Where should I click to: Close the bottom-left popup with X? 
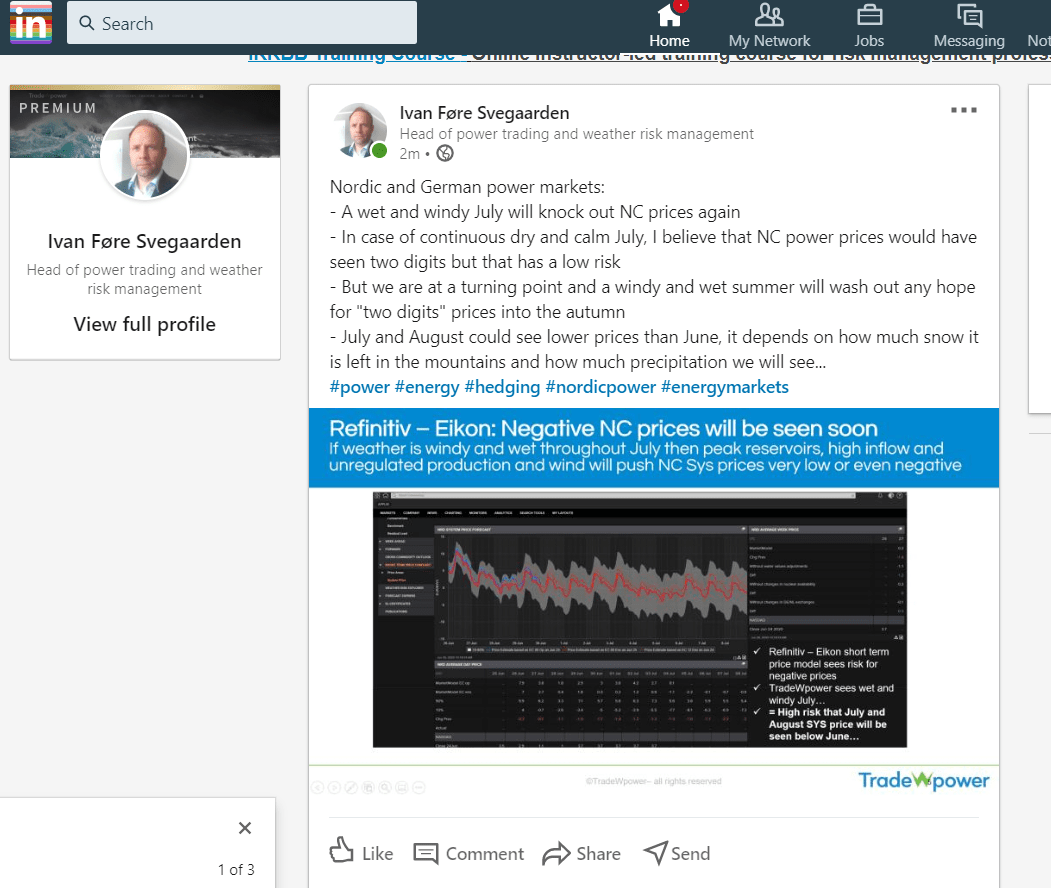(245, 828)
